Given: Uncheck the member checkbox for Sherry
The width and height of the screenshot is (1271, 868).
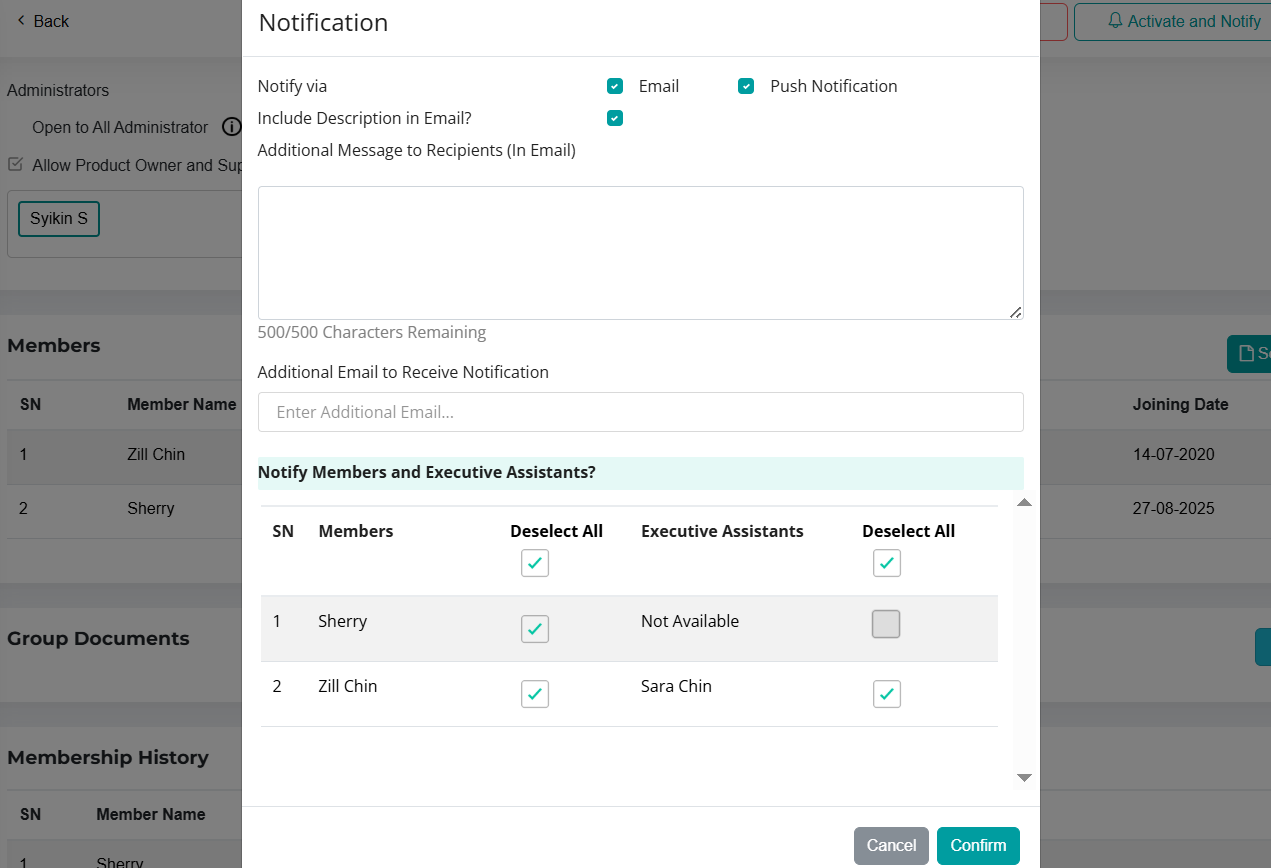Looking at the screenshot, I should pos(535,629).
